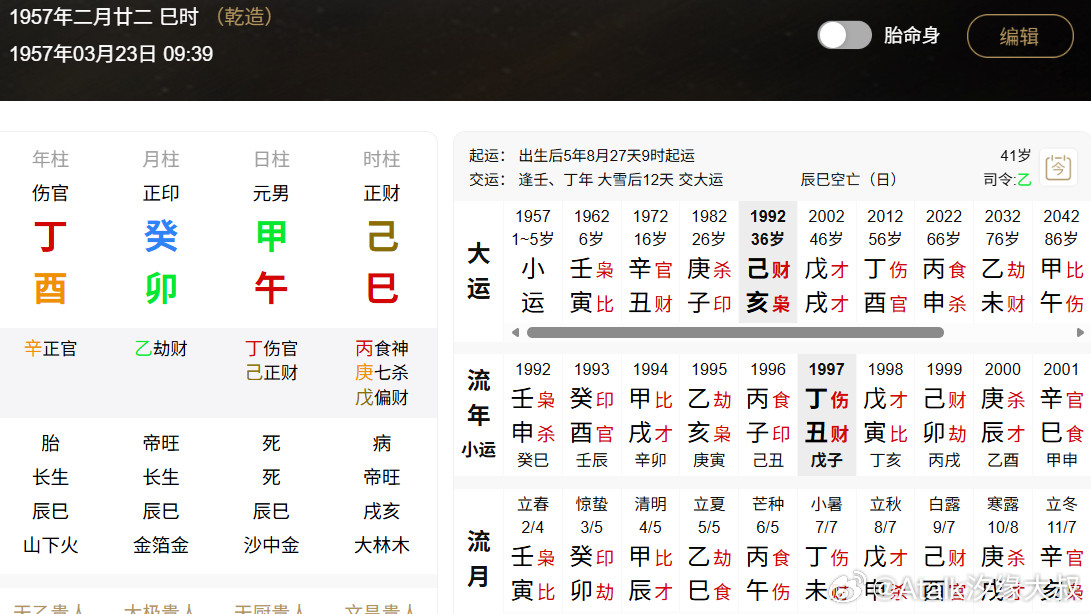
Task: Click the 时柱 earthly branch 巳
Action: pos(382,288)
